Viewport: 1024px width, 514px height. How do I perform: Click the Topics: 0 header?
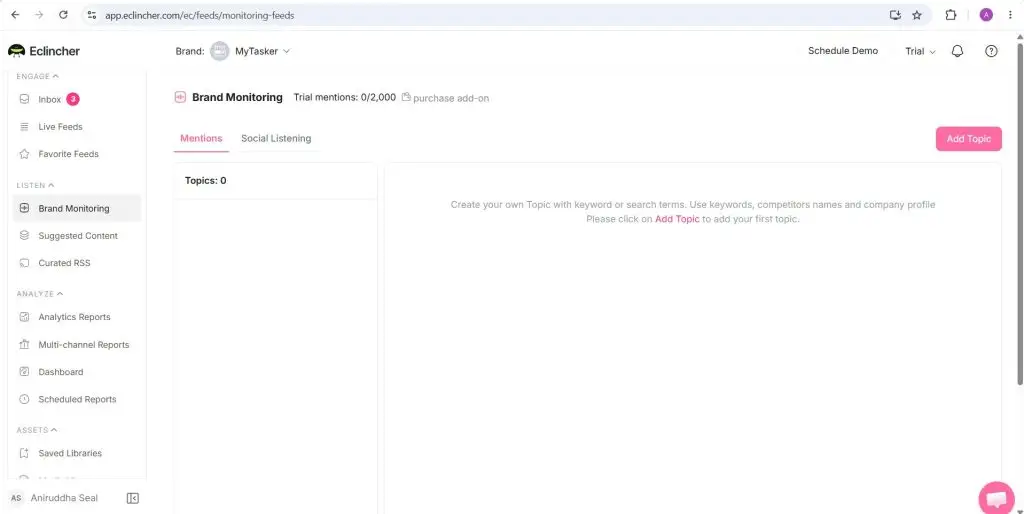206,180
